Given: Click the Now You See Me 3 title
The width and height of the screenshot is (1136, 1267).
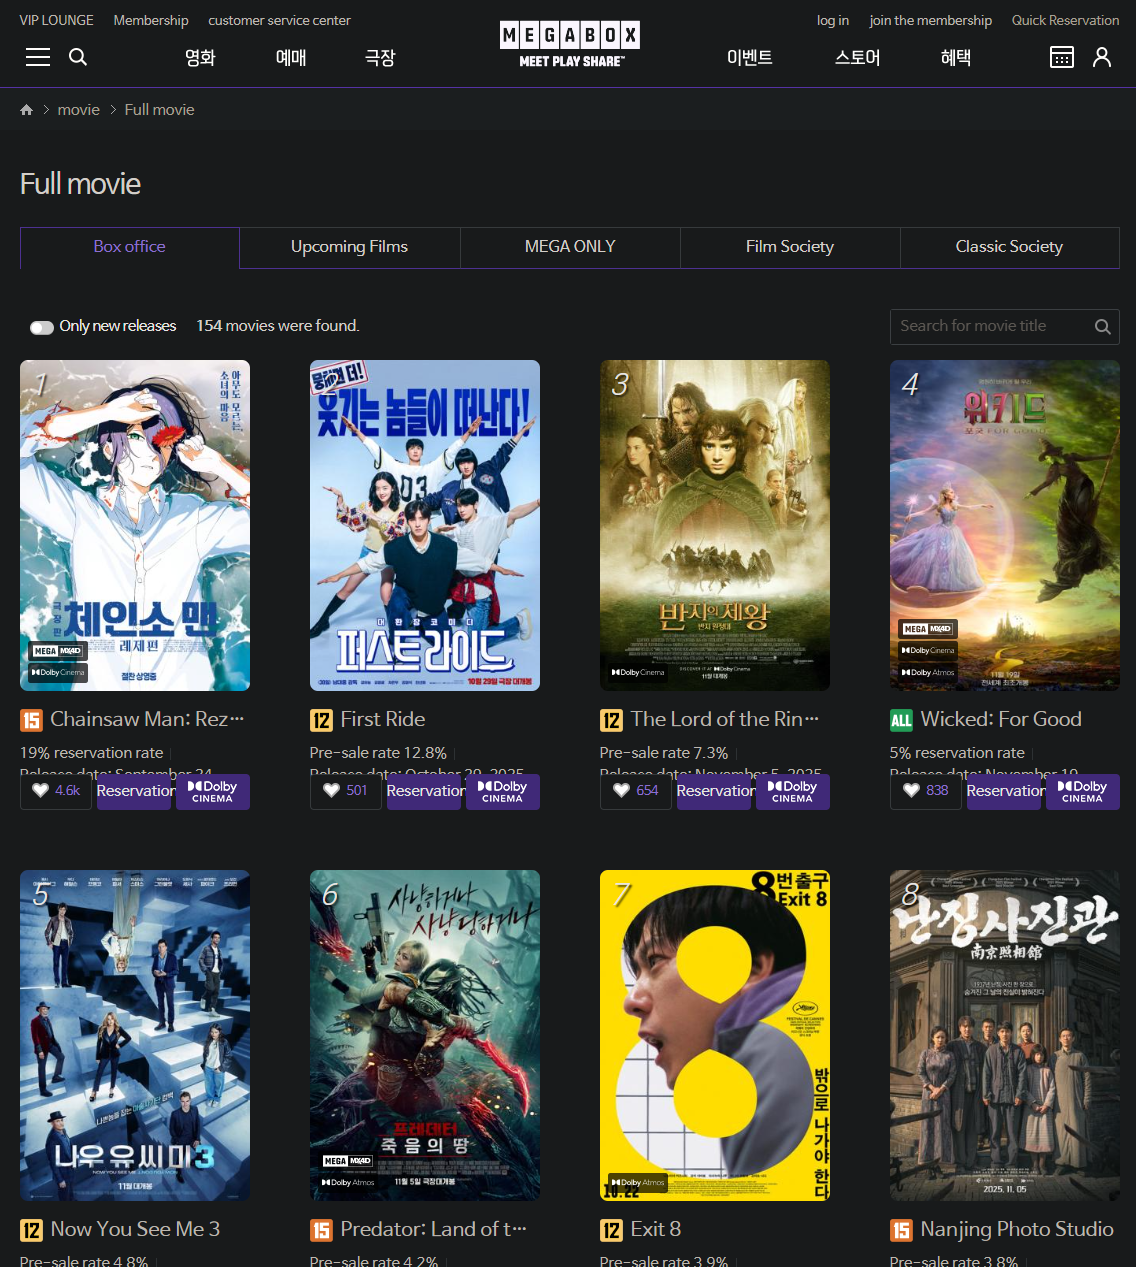Looking at the screenshot, I should click(135, 1229).
